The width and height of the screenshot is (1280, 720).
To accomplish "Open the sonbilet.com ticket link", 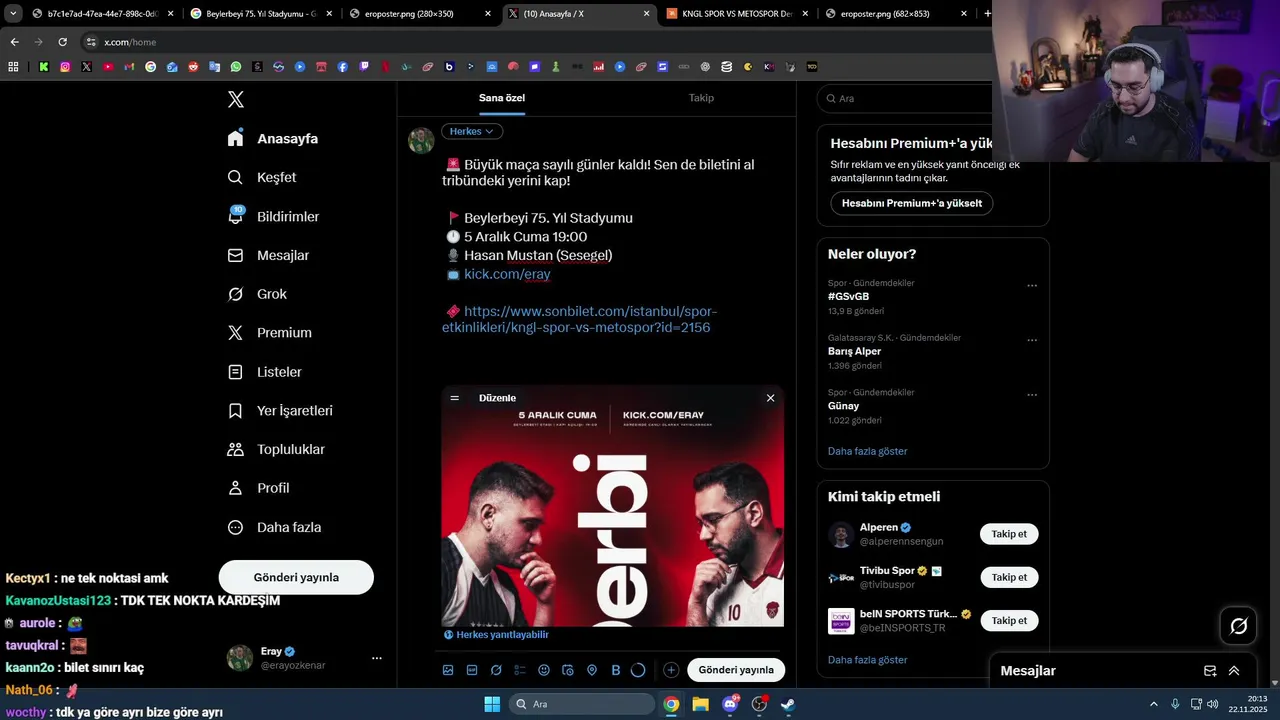I will pos(578,319).
